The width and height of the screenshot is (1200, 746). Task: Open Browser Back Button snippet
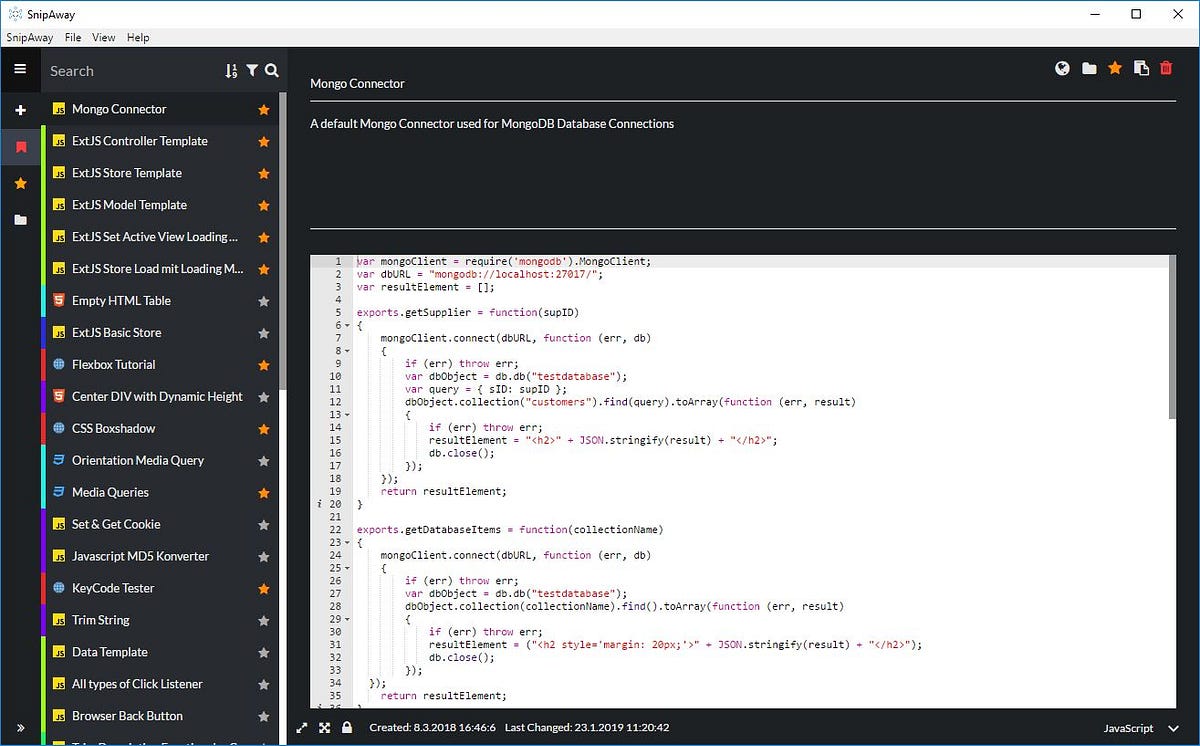(161, 716)
